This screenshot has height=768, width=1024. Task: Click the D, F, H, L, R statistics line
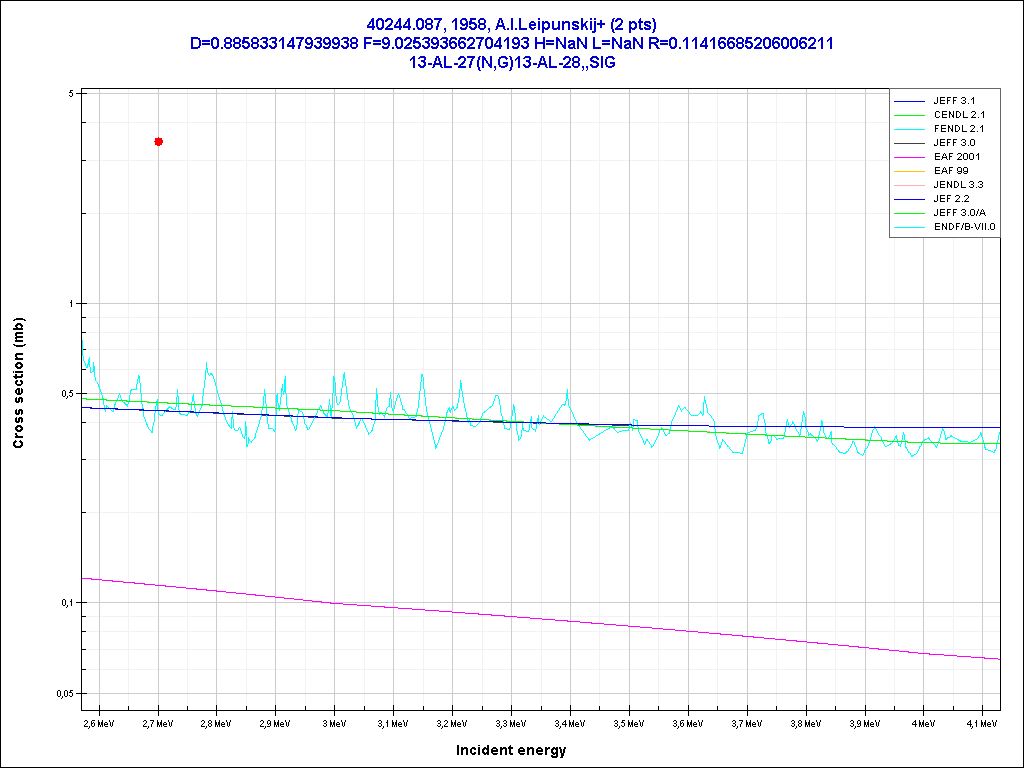511,43
